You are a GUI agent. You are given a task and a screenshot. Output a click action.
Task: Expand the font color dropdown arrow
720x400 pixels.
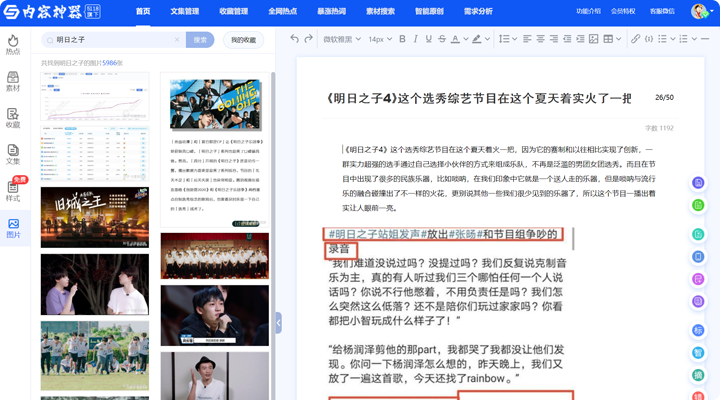[x=465, y=39]
